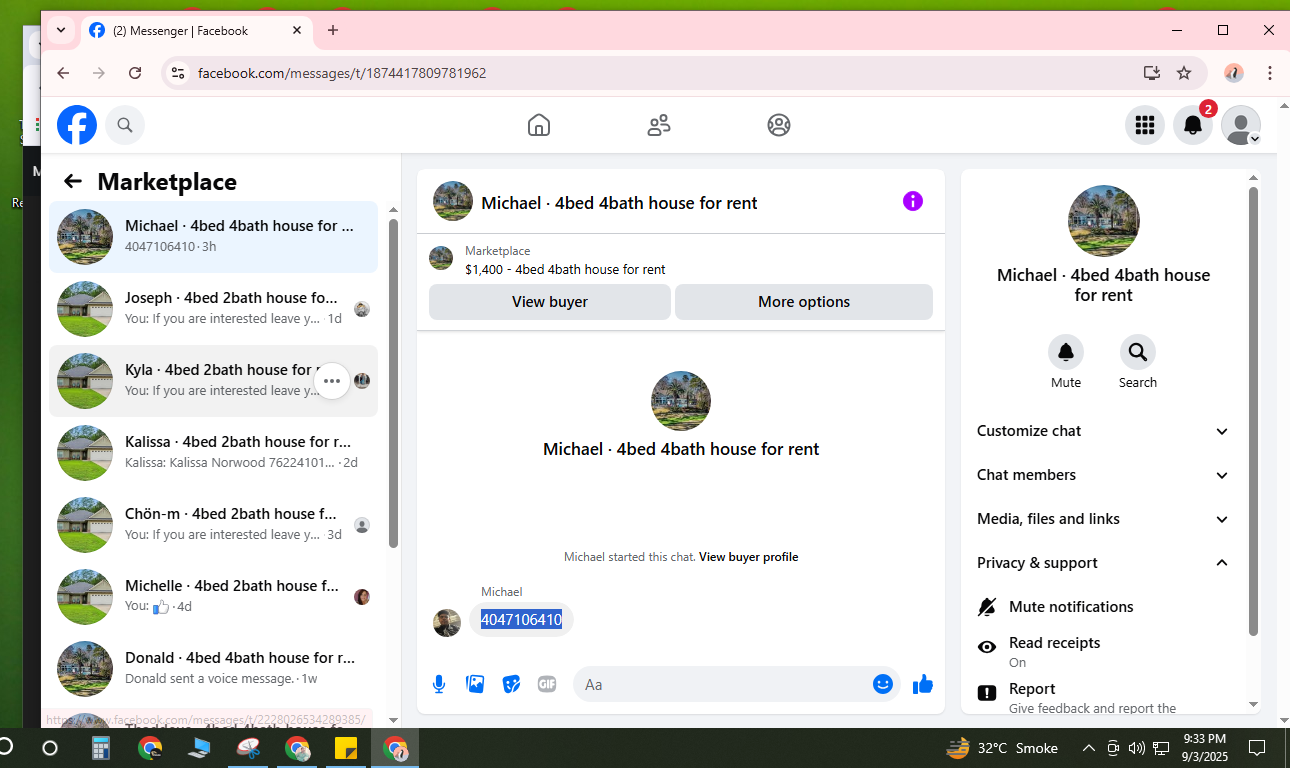This screenshot has width=1290, height=768.
Task: Bookmark this page with the star icon
Action: (x=1184, y=73)
